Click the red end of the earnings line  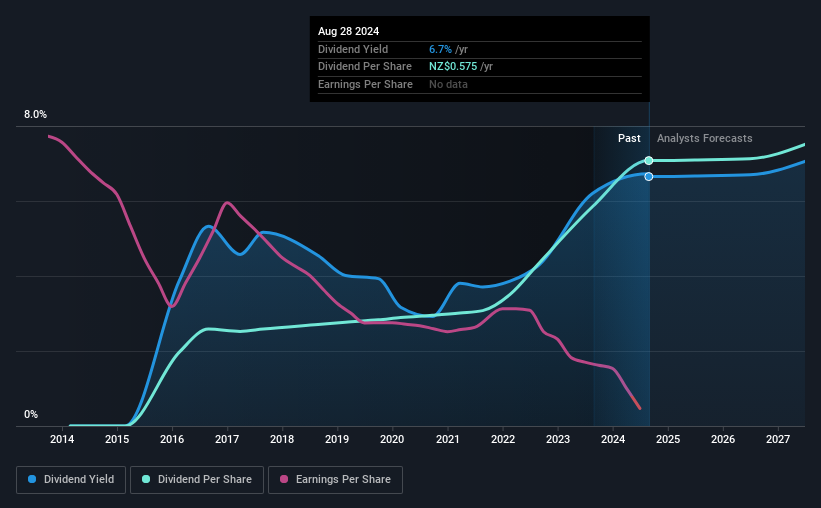pos(636,403)
